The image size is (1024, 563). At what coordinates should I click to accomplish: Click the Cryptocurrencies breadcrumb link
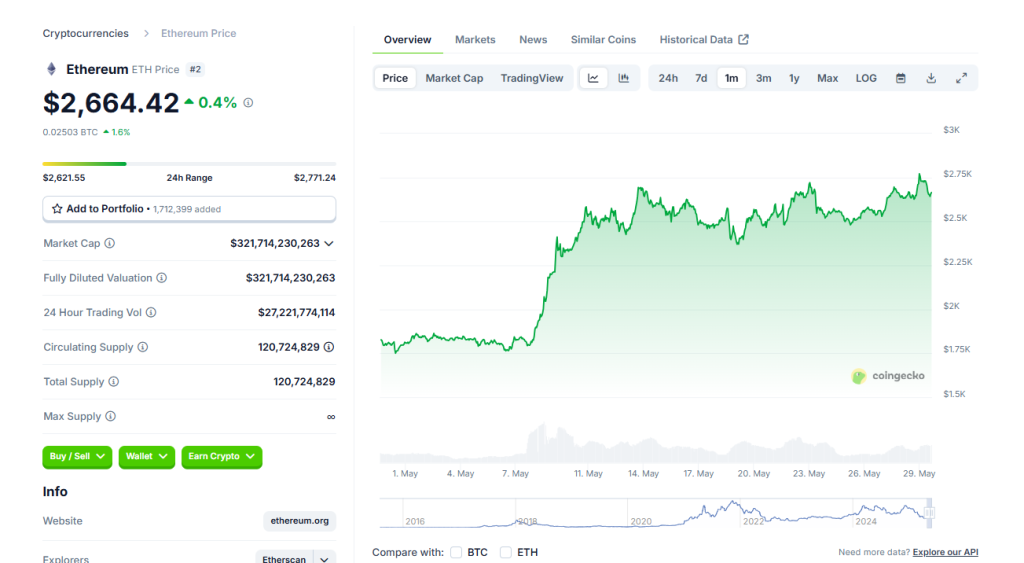pos(86,33)
